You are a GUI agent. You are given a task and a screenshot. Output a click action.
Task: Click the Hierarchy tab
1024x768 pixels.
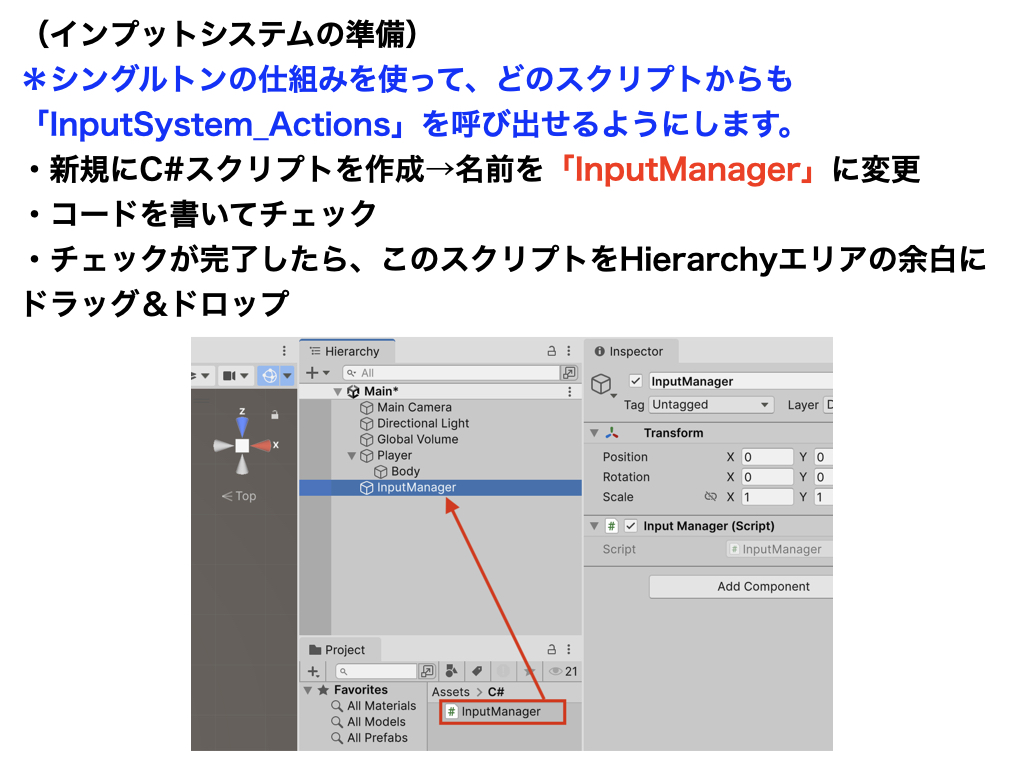pos(345,351)
